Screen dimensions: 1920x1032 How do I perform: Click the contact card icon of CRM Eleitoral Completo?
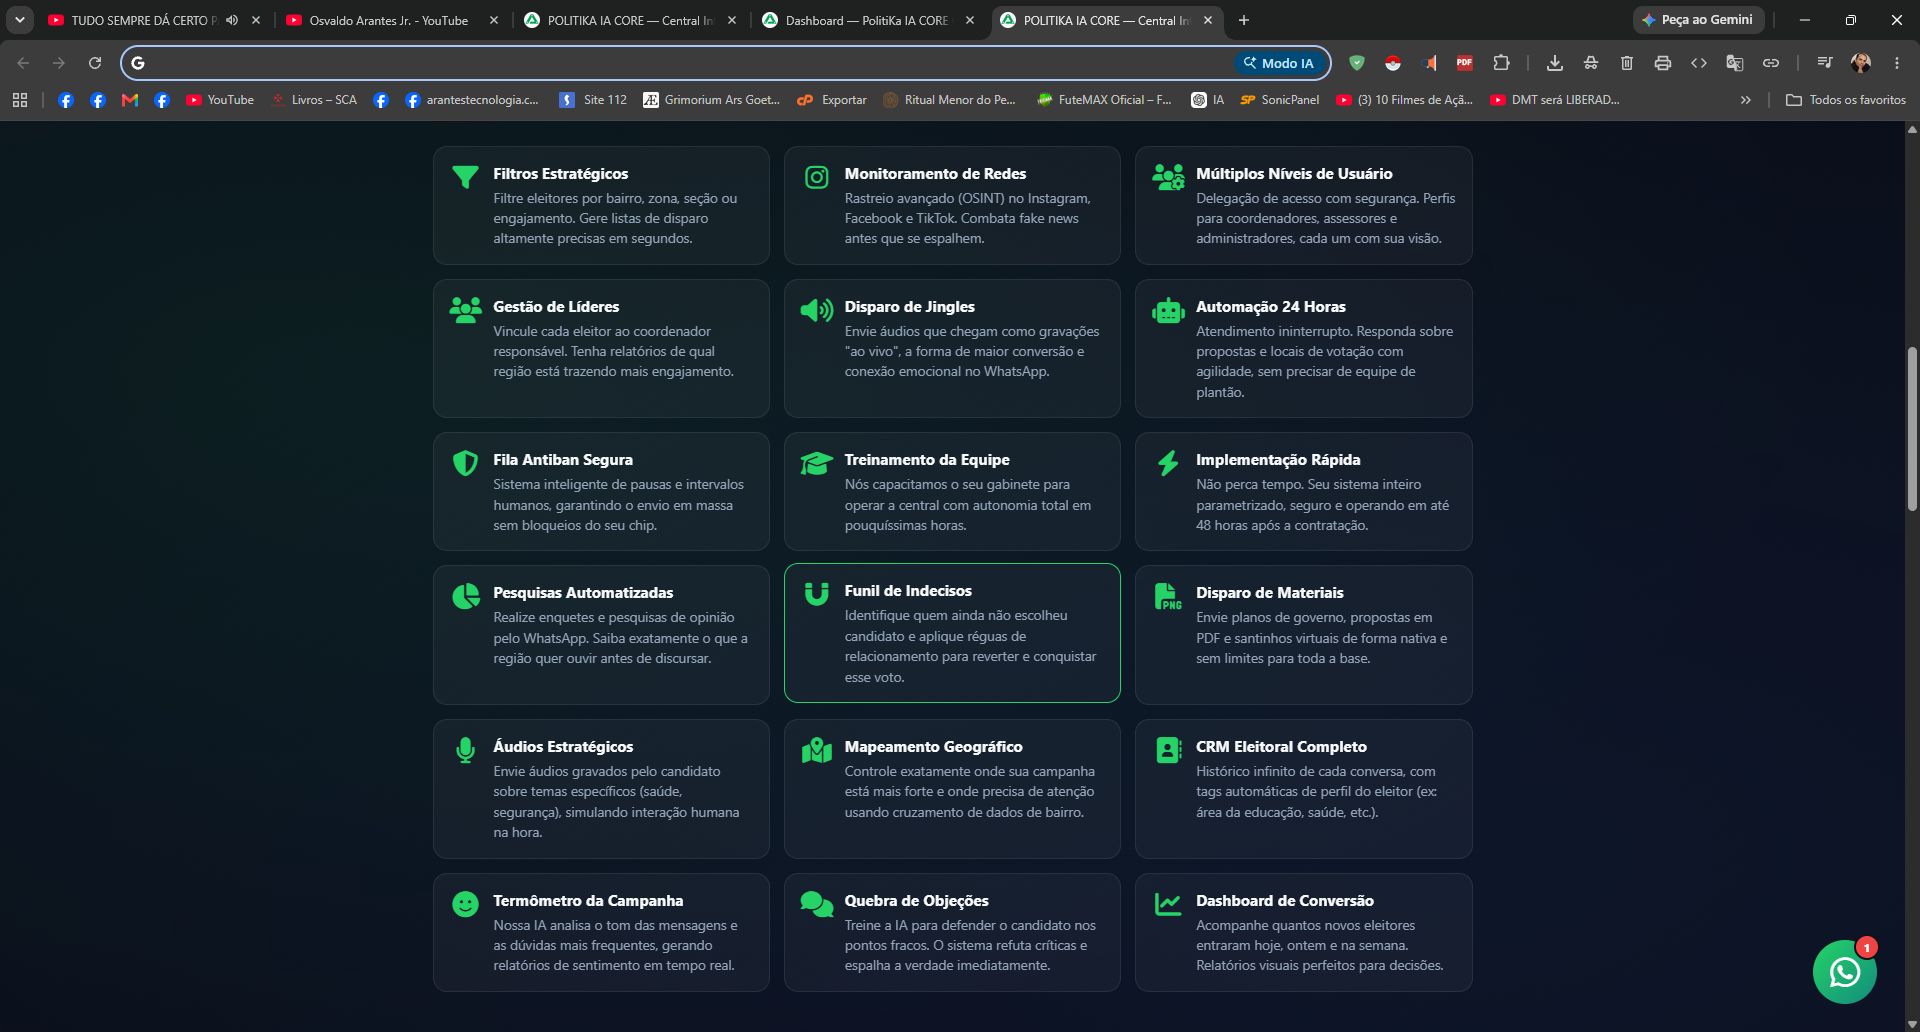(1168, 750)
